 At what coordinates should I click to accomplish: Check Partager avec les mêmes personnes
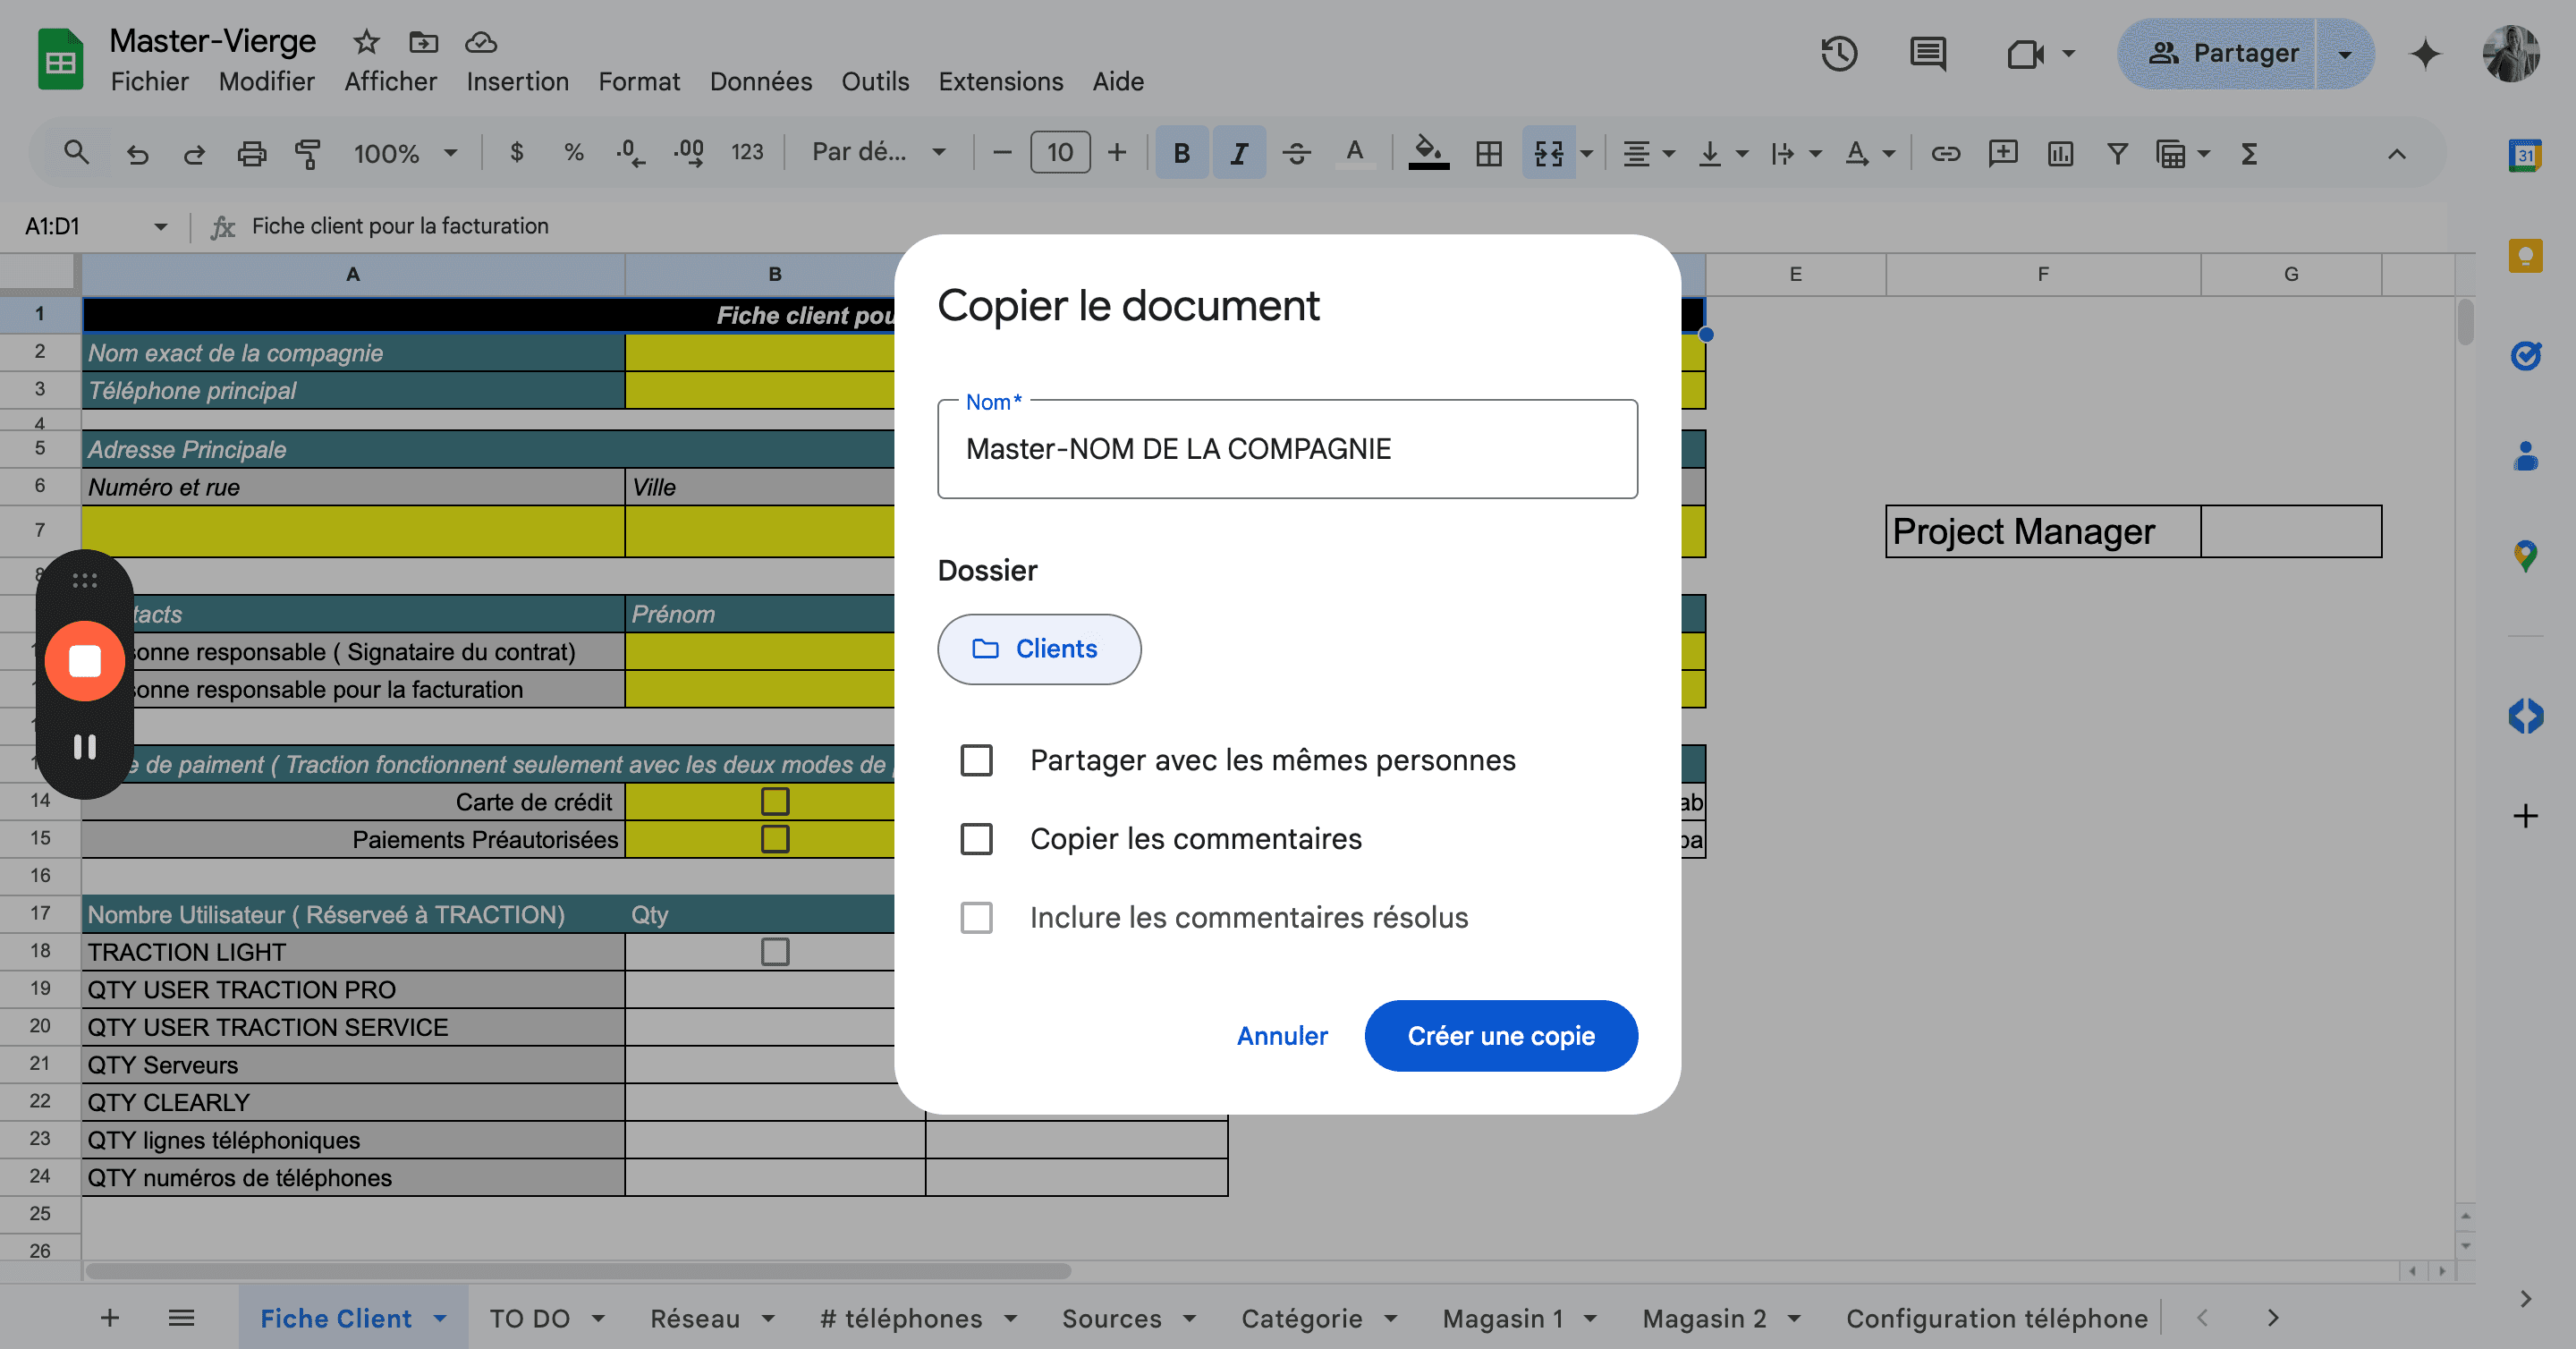pos(976,760)
